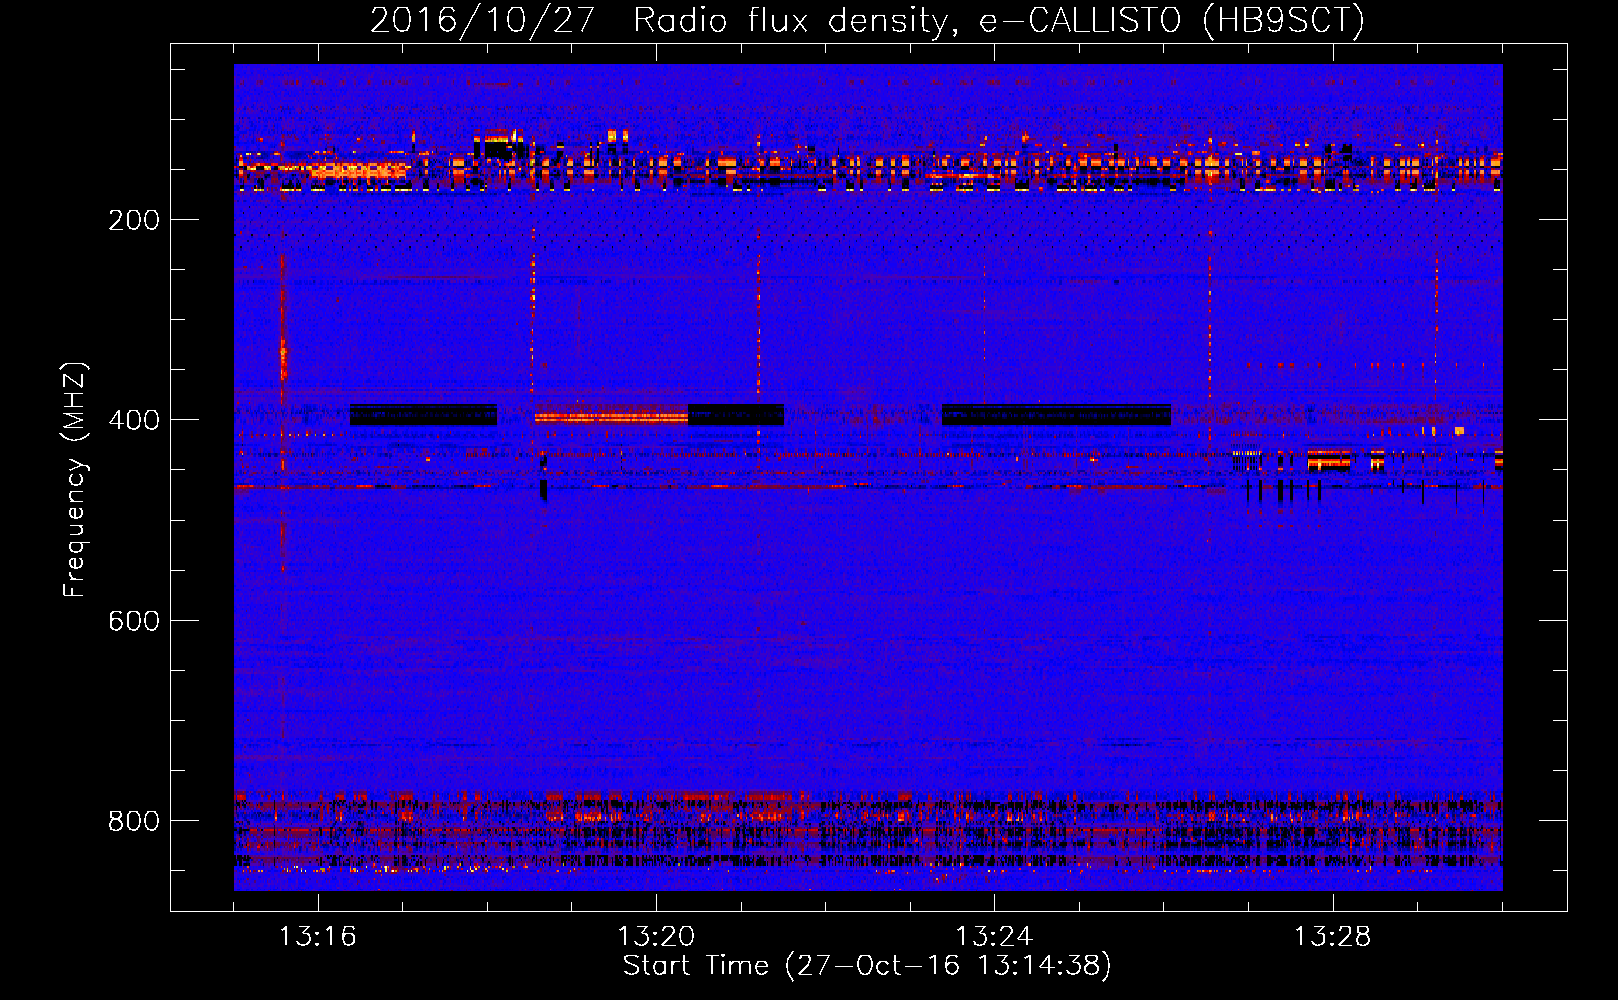1618x1000 pixels.
Task: Click the "Frequency (MHZ)" axis label
Action: (x=74, y=479)
